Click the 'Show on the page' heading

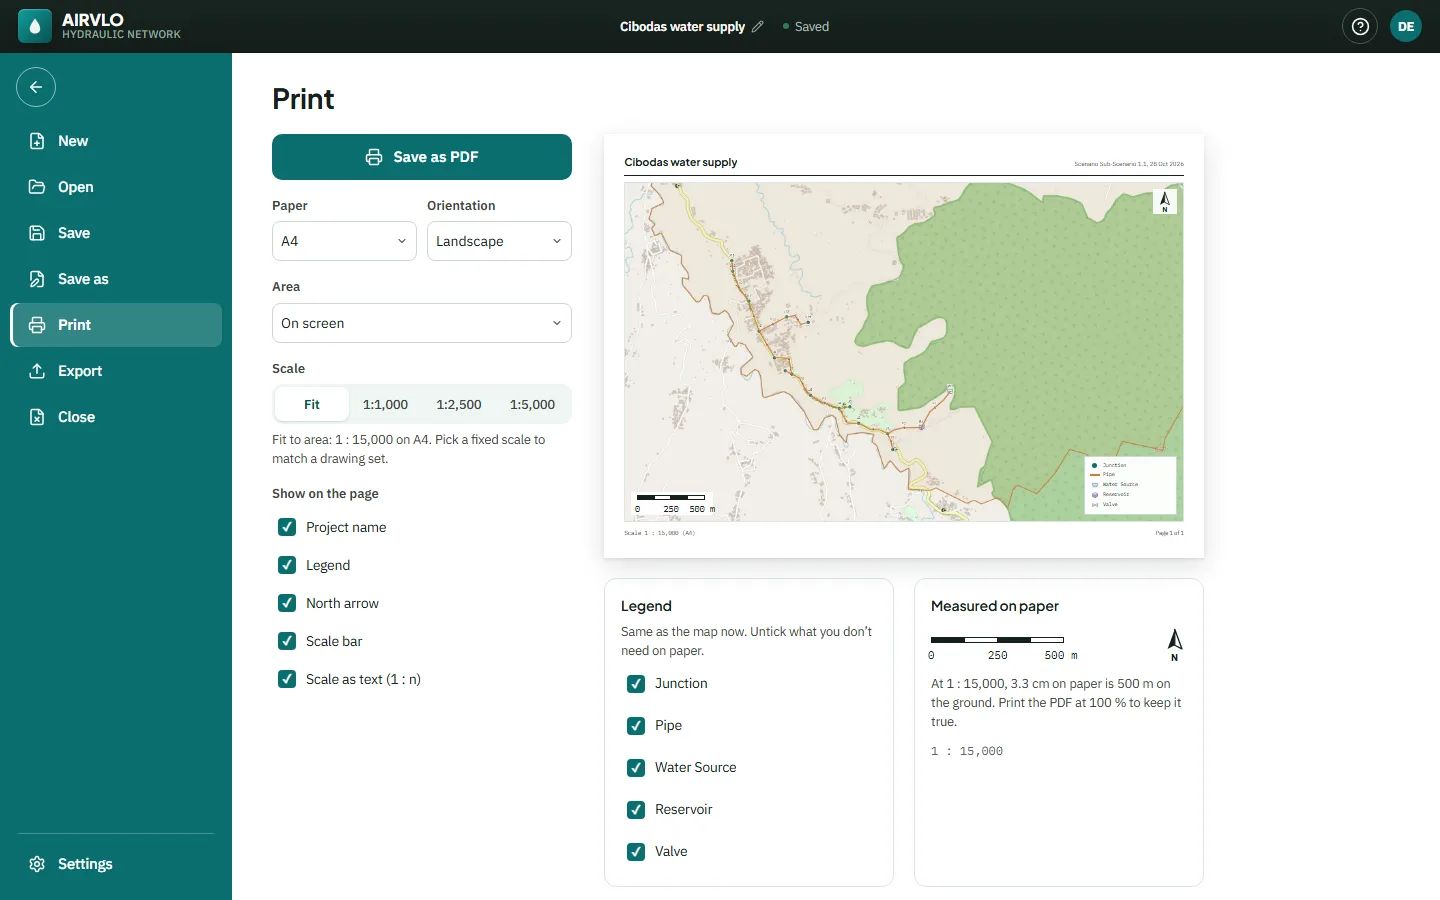(325, 494)
